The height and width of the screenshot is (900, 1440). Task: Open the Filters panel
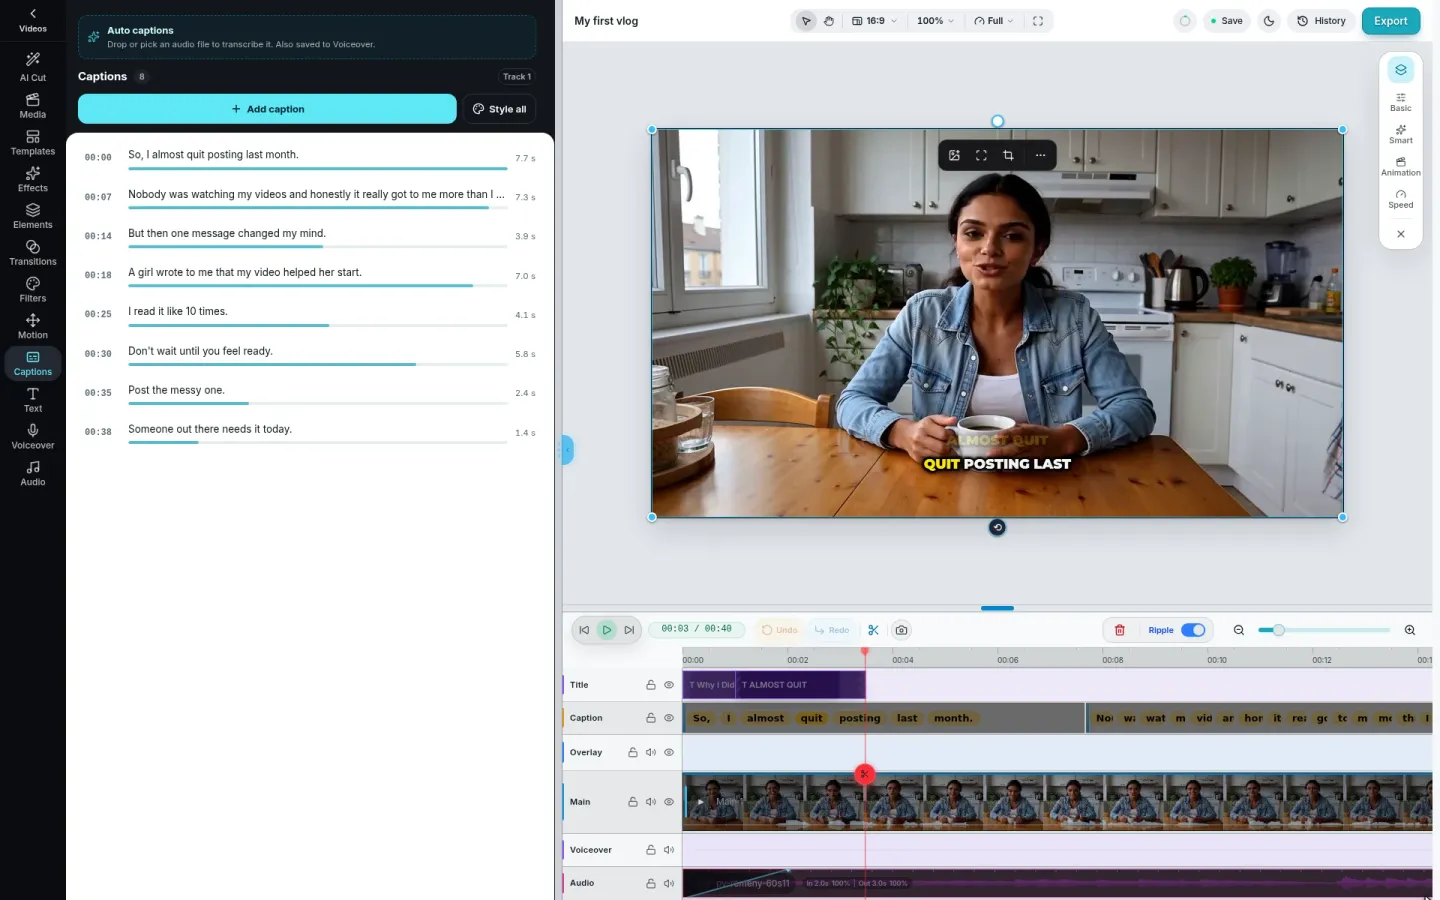click(x=33, y=290)
